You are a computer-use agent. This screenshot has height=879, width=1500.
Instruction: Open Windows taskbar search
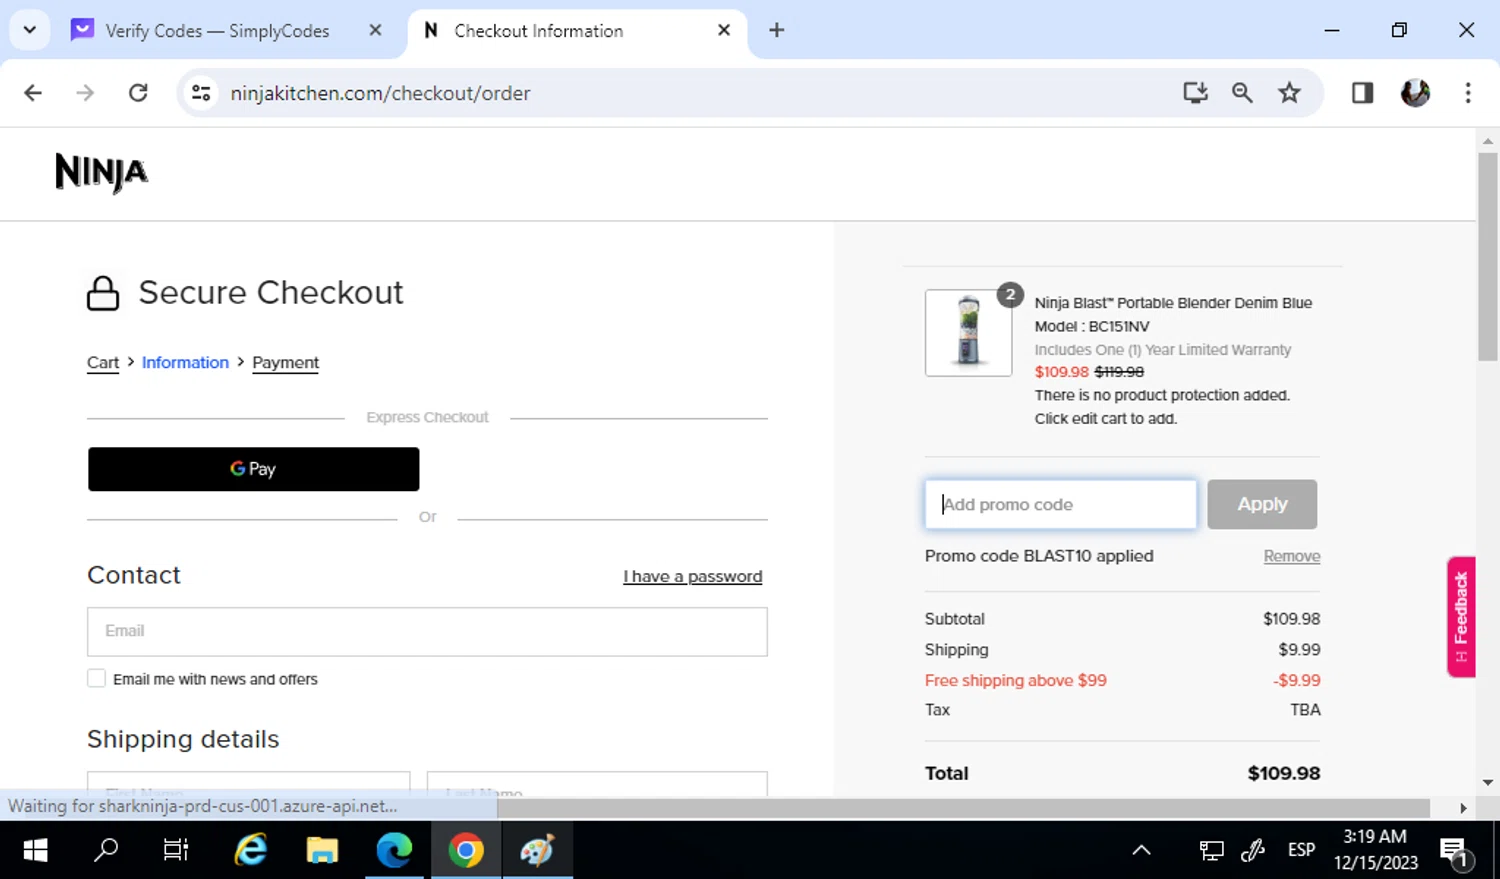point(105,850)
